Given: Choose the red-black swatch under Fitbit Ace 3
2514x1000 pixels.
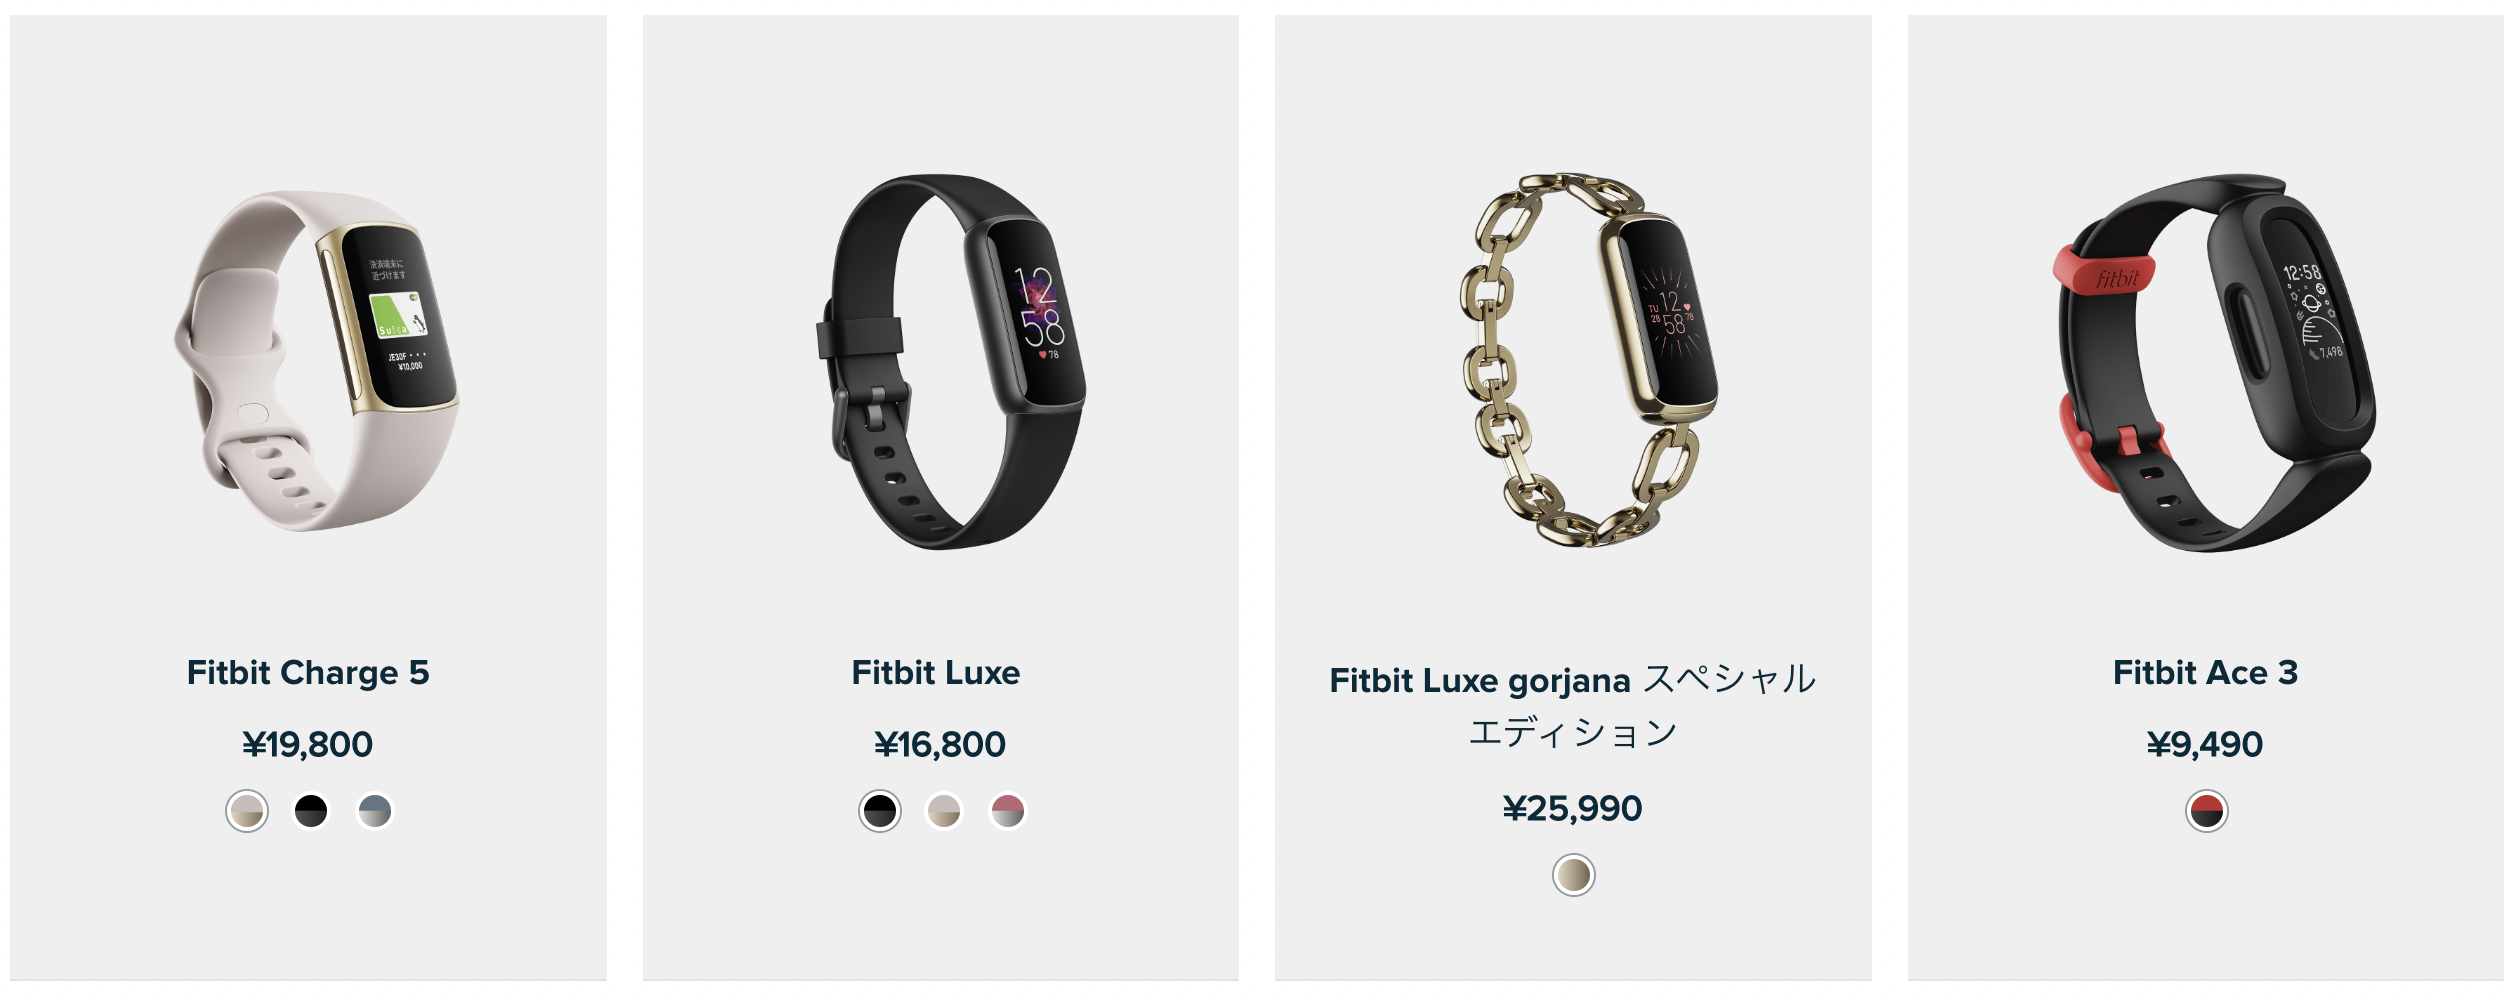Looking at the screenshot, I should (x=2207, y=811).
